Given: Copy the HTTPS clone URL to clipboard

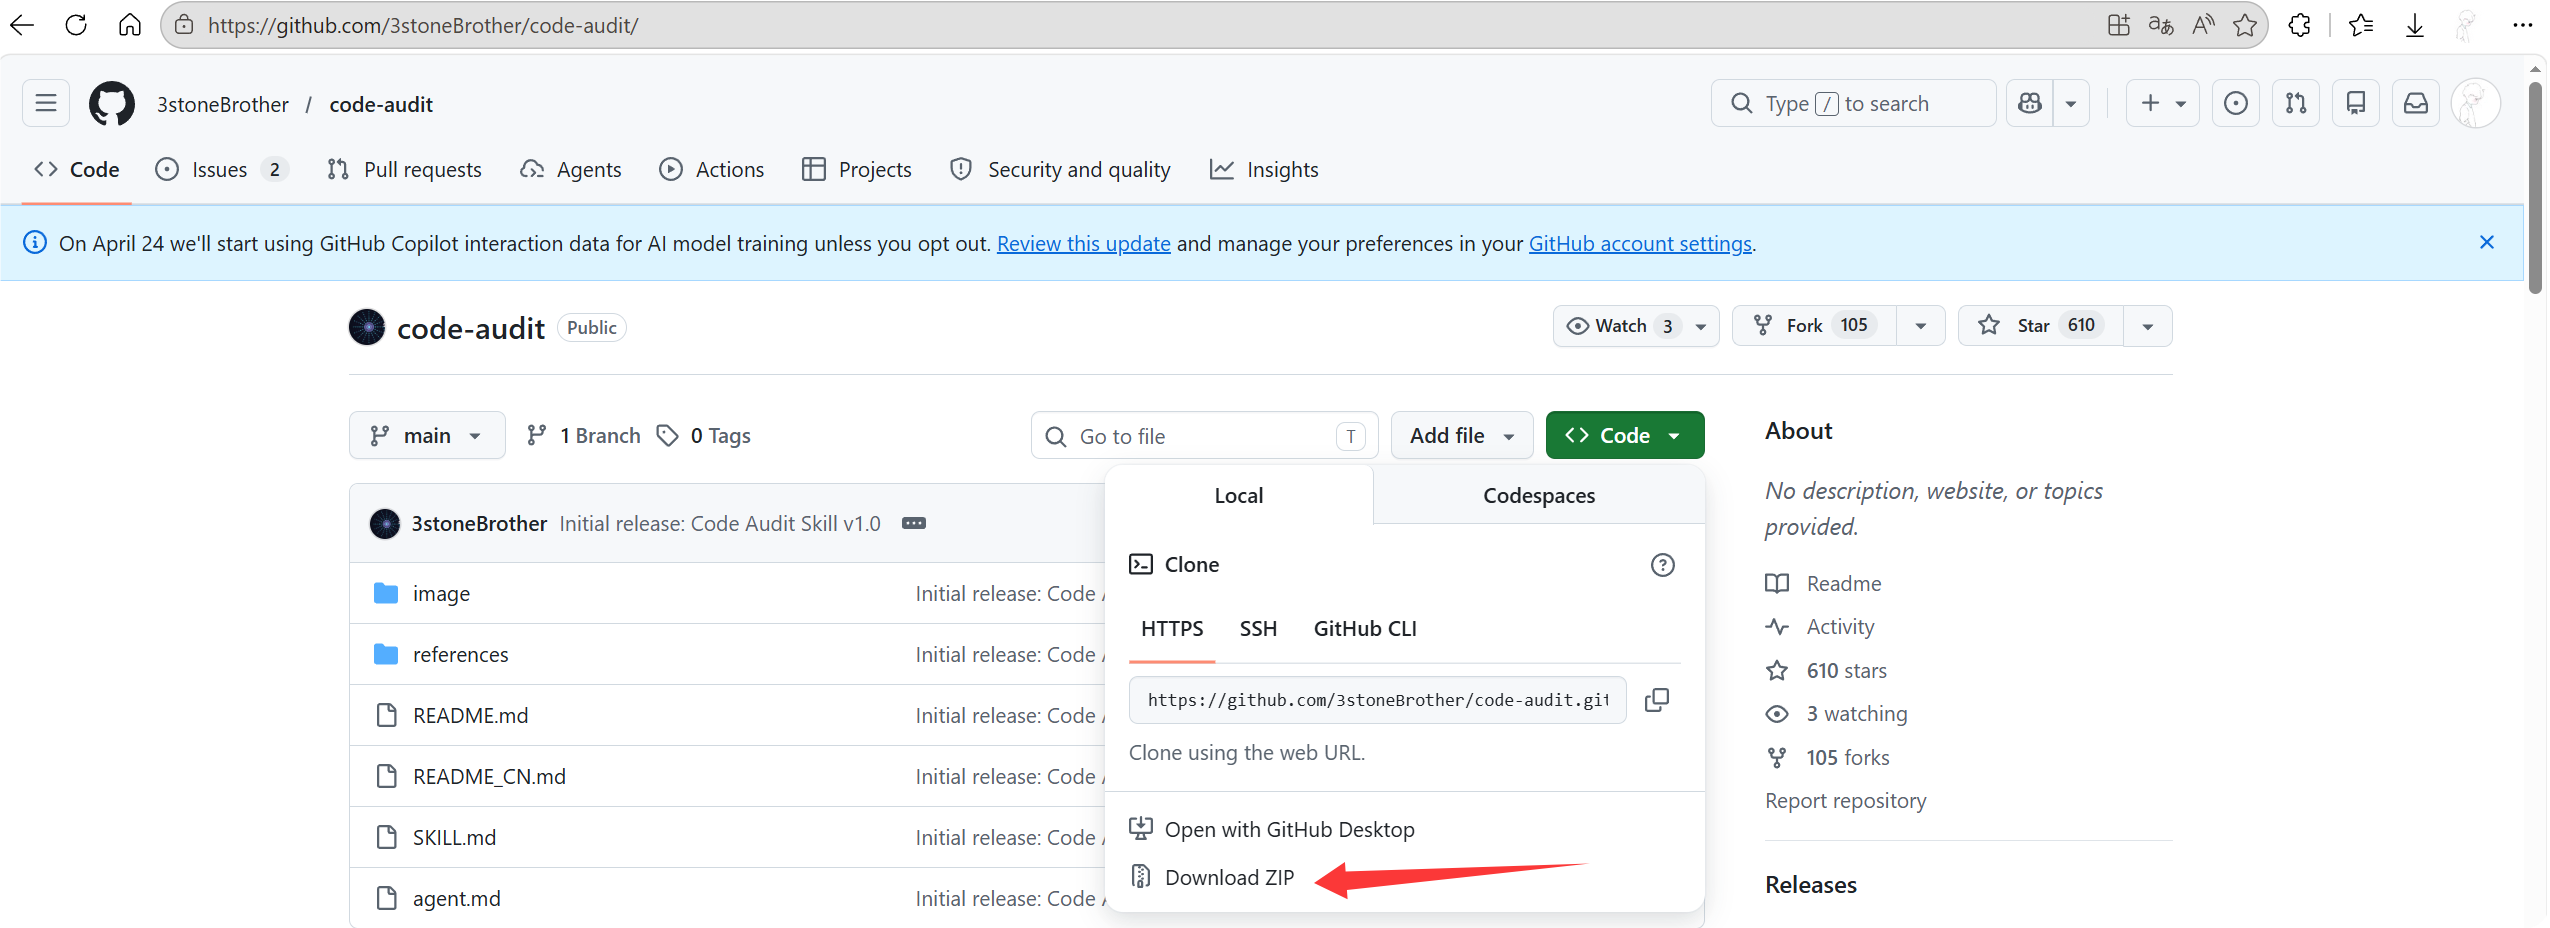Looking at the screenshot, I should [1657, 700].
